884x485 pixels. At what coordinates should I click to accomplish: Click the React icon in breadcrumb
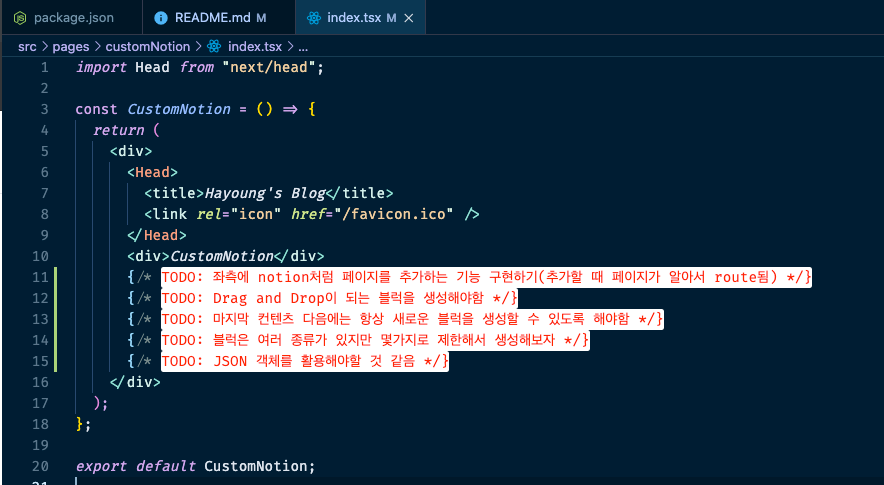coord(214,46)
